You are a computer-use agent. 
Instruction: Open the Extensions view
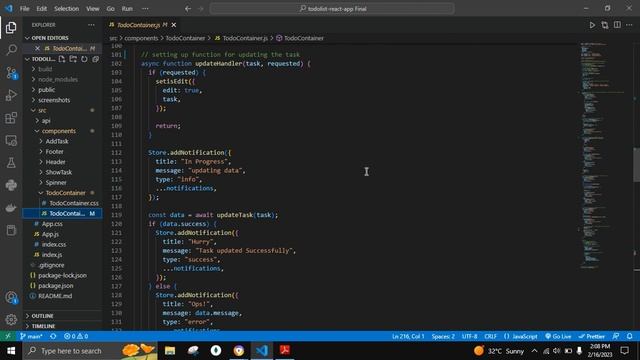click(x=11, y=118)
